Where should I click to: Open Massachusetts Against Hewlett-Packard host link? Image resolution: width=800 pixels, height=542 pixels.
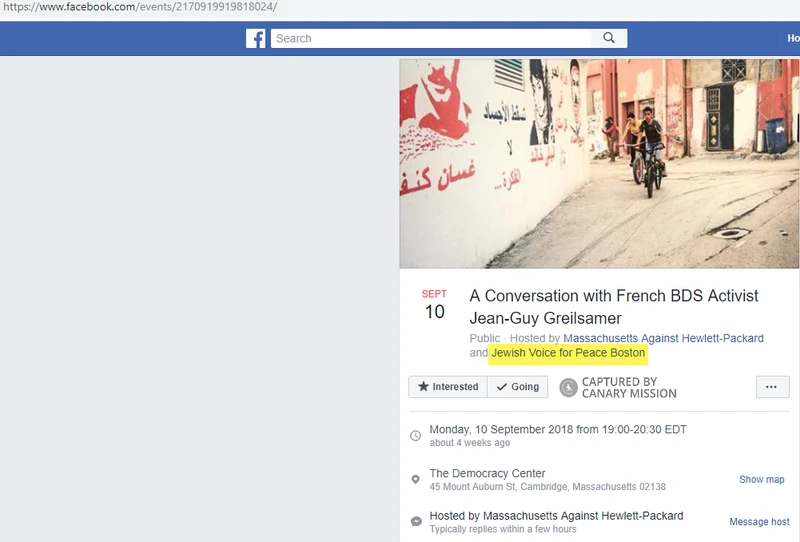(663, 338)
